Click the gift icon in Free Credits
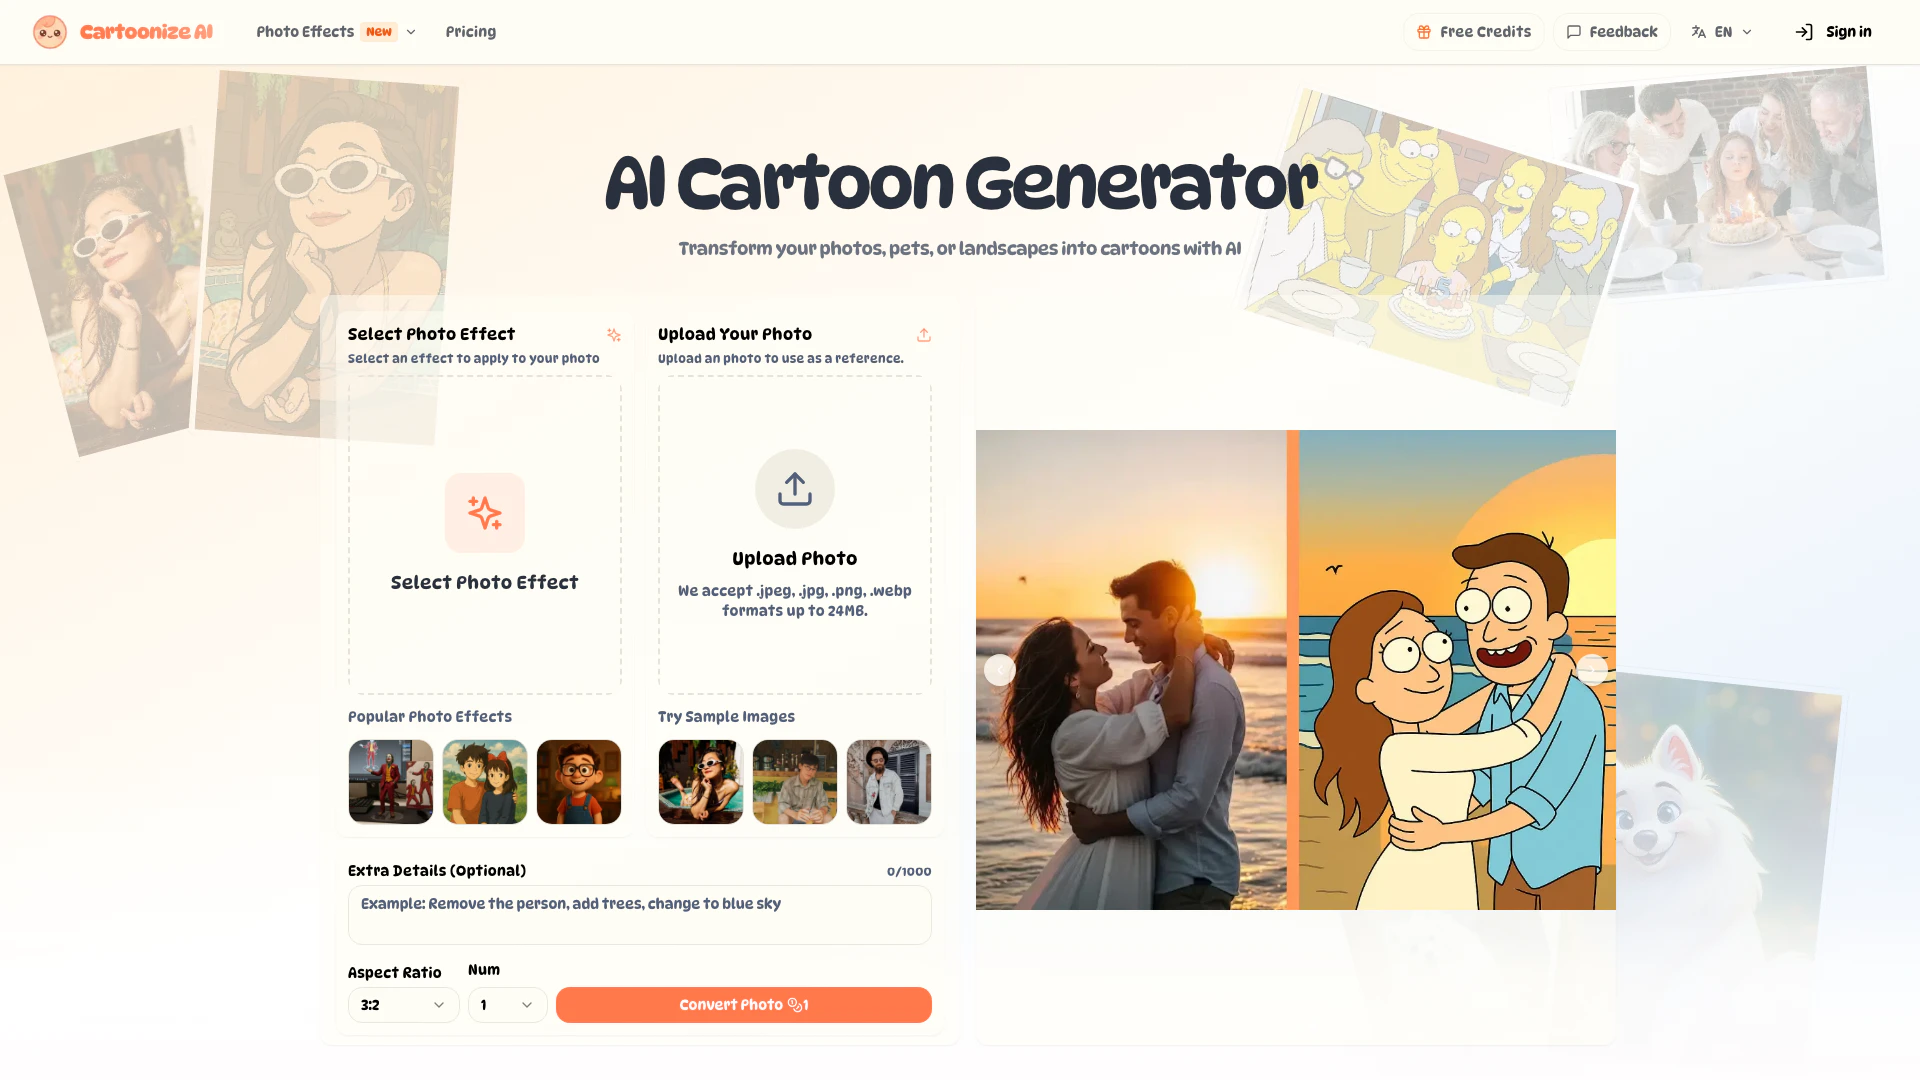 click(x=1424, y=32)
